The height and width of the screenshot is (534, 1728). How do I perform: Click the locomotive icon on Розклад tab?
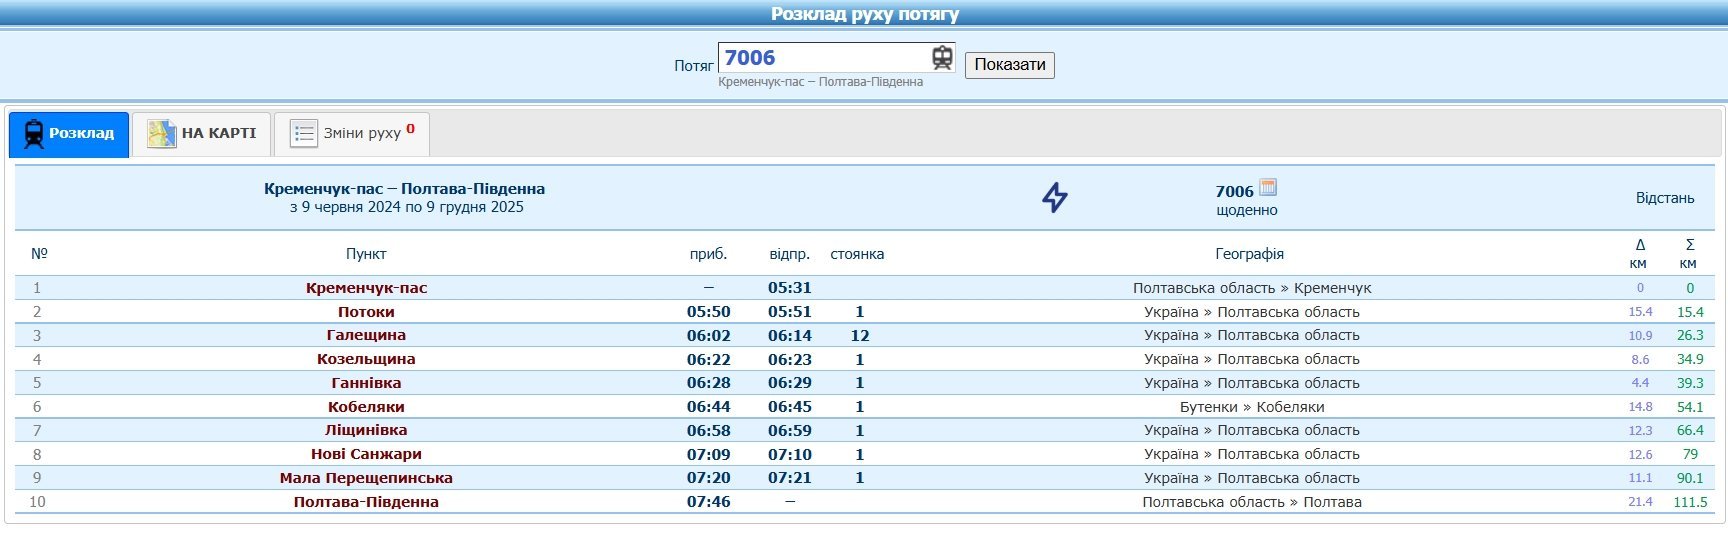click(34, 134)
